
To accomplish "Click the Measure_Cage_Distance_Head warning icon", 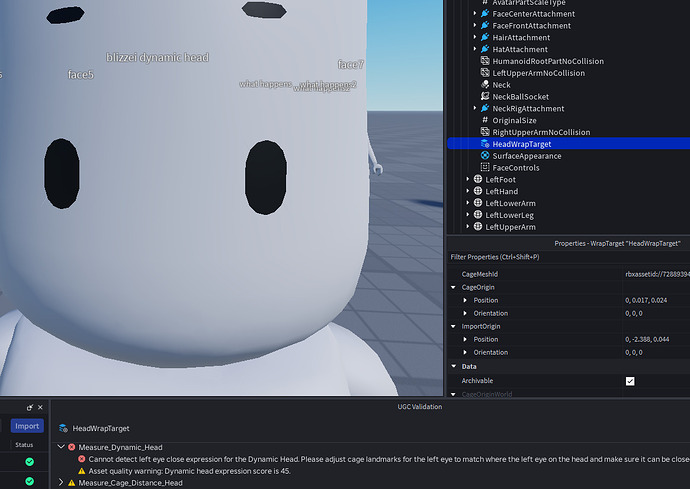I will tap(72, 483).
